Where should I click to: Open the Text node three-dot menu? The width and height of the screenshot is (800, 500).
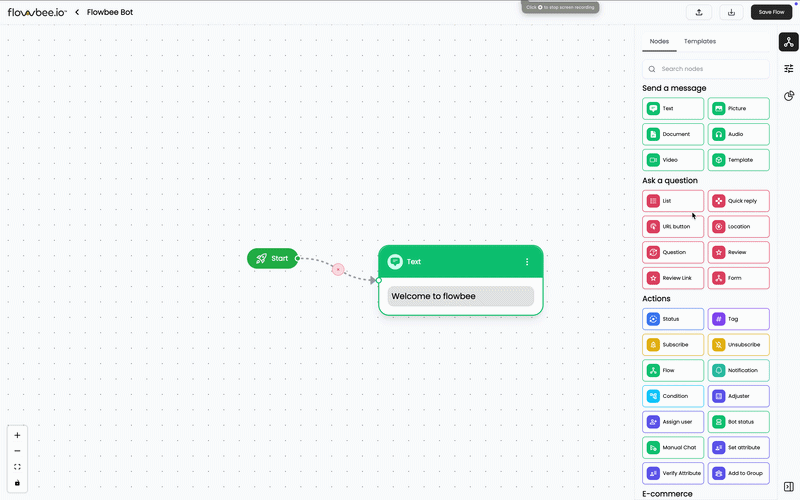pos(527,262)
